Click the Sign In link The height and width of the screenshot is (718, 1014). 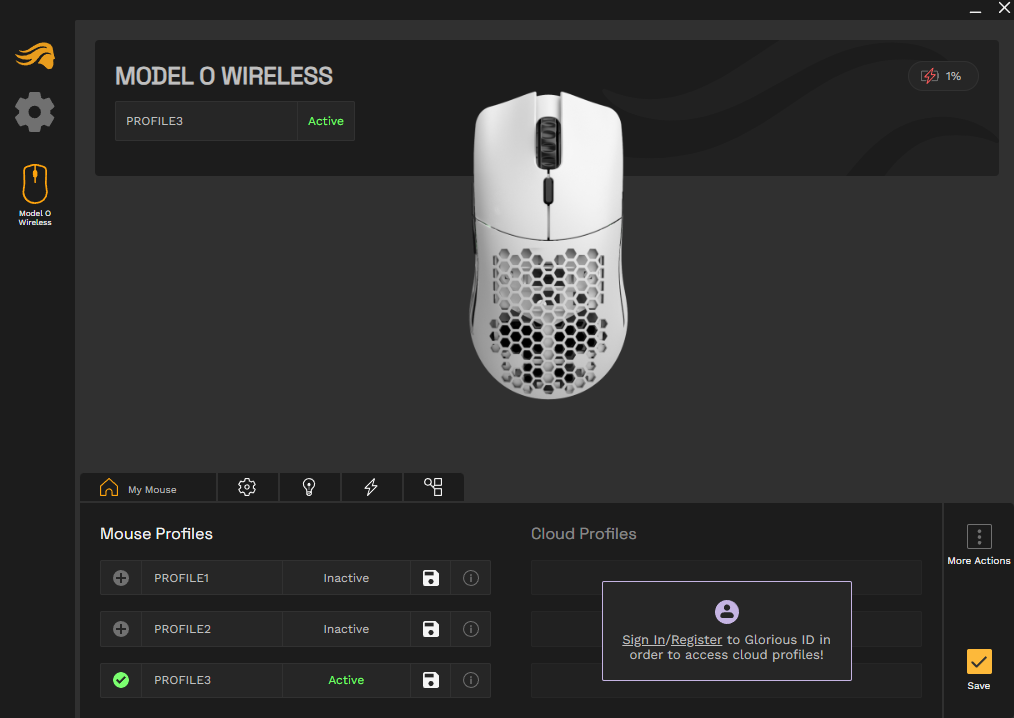tap(643, 640)
